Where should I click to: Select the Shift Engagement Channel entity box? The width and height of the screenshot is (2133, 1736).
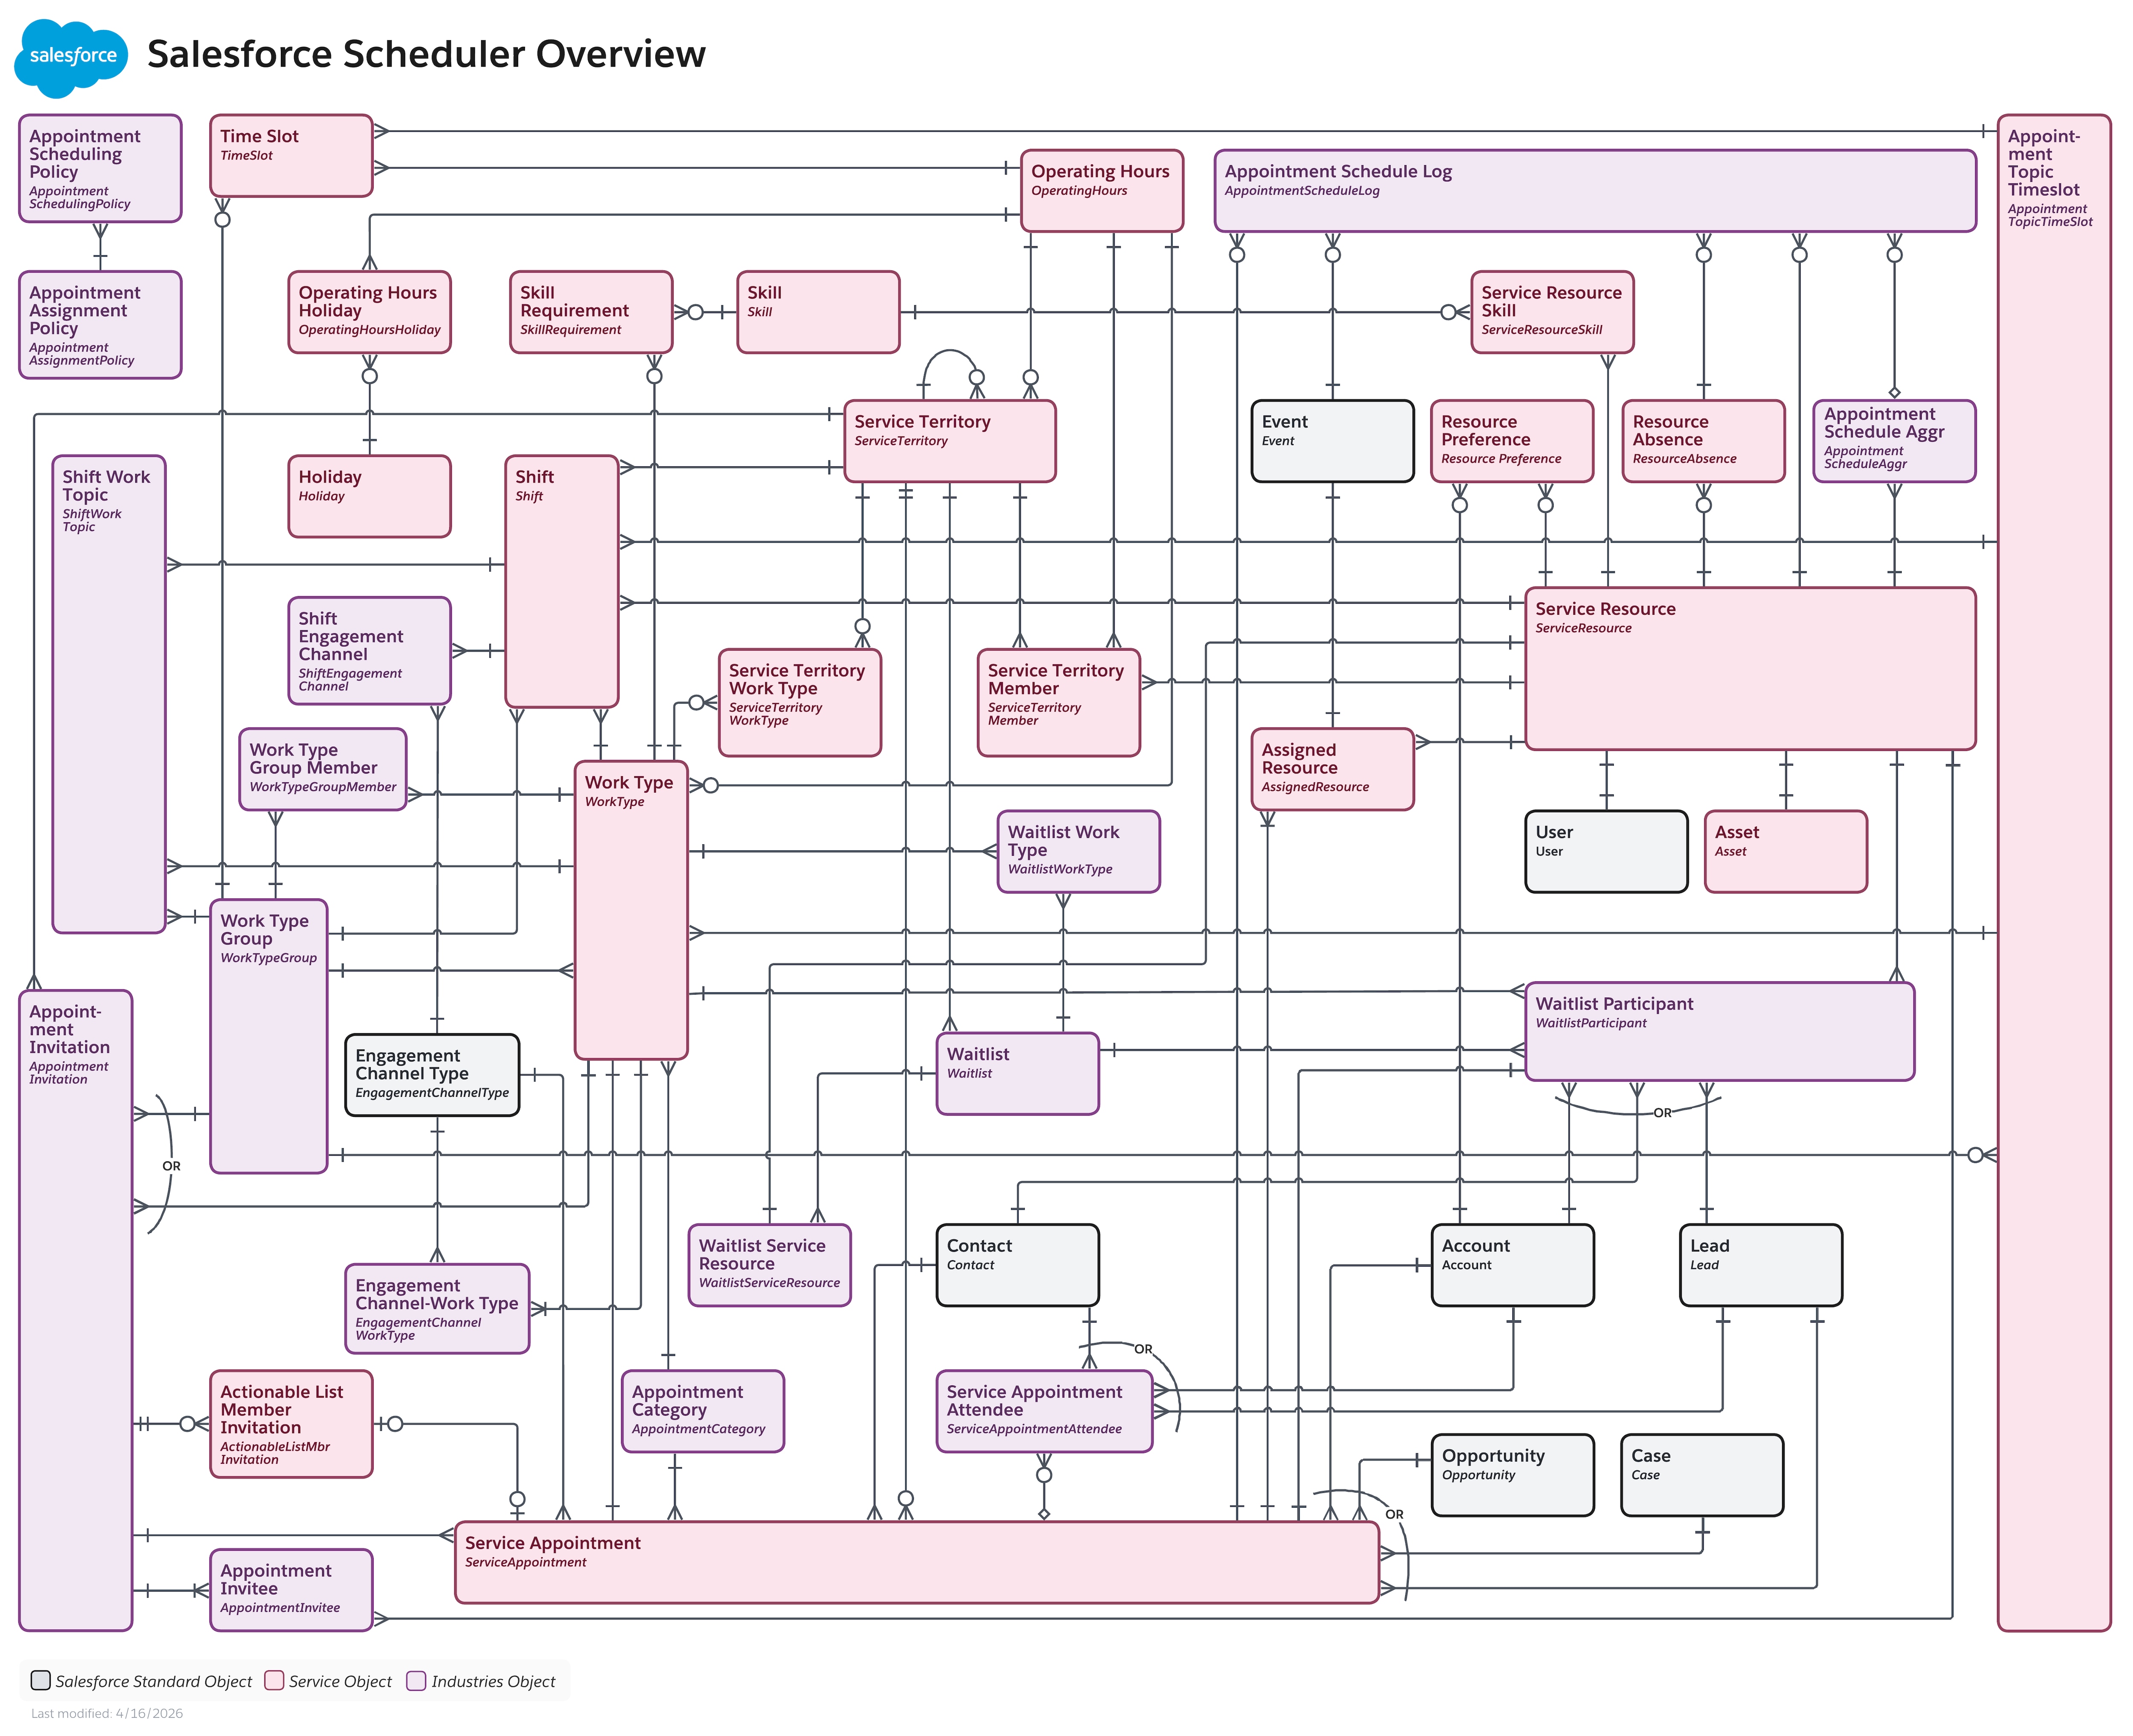[x=369, y=651]
